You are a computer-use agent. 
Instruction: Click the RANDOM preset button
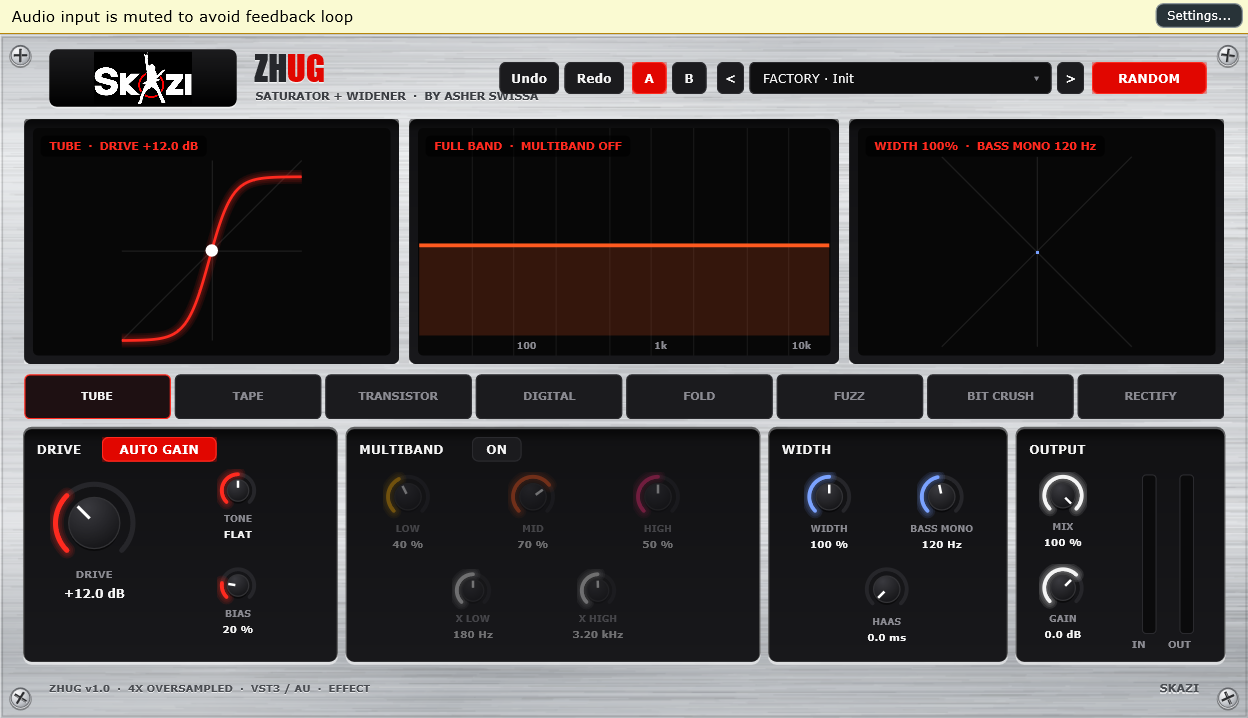1149,78
